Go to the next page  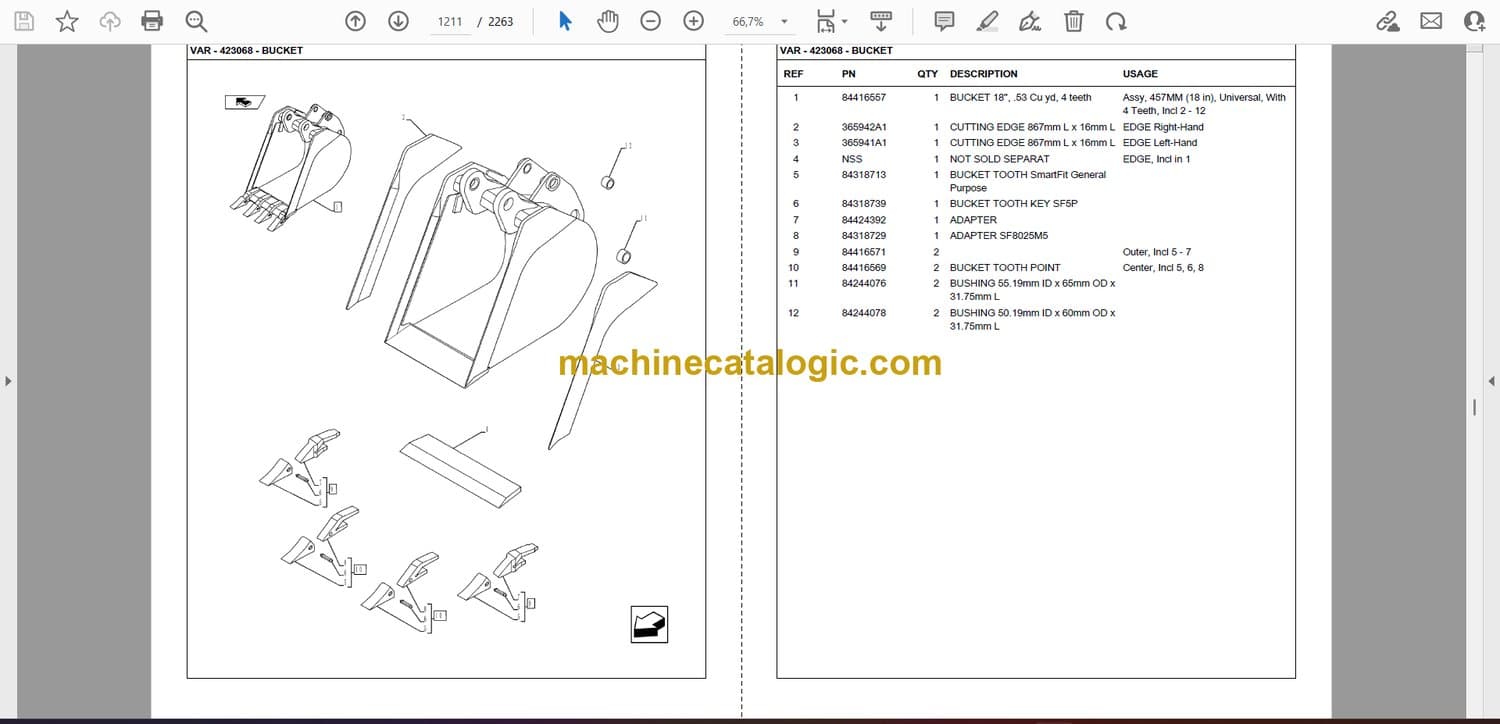(398, 21)
